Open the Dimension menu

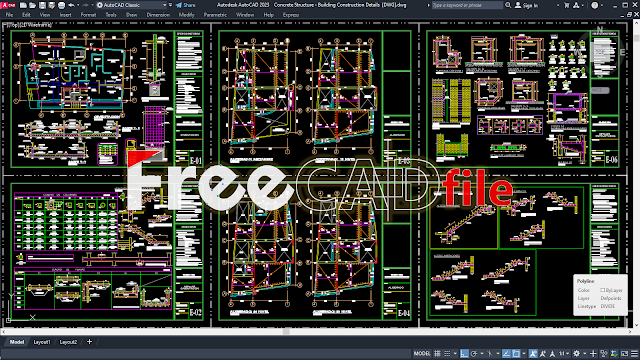pos(158,15)
